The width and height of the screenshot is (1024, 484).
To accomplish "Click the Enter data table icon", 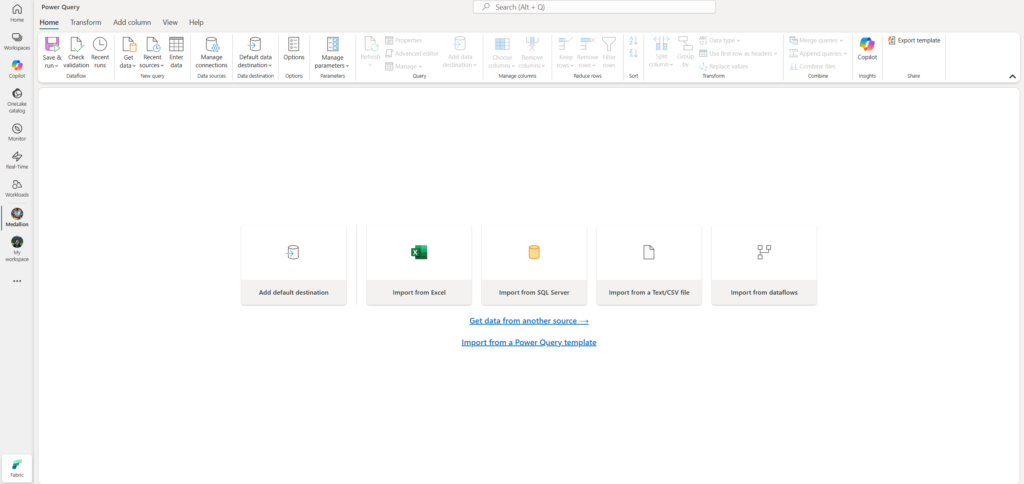I will pos(176,45).
